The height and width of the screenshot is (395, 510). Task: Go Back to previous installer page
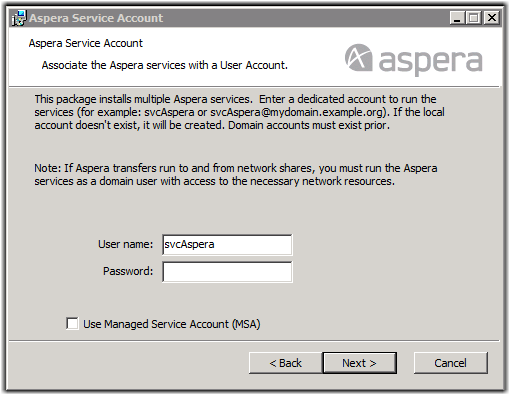286,363
